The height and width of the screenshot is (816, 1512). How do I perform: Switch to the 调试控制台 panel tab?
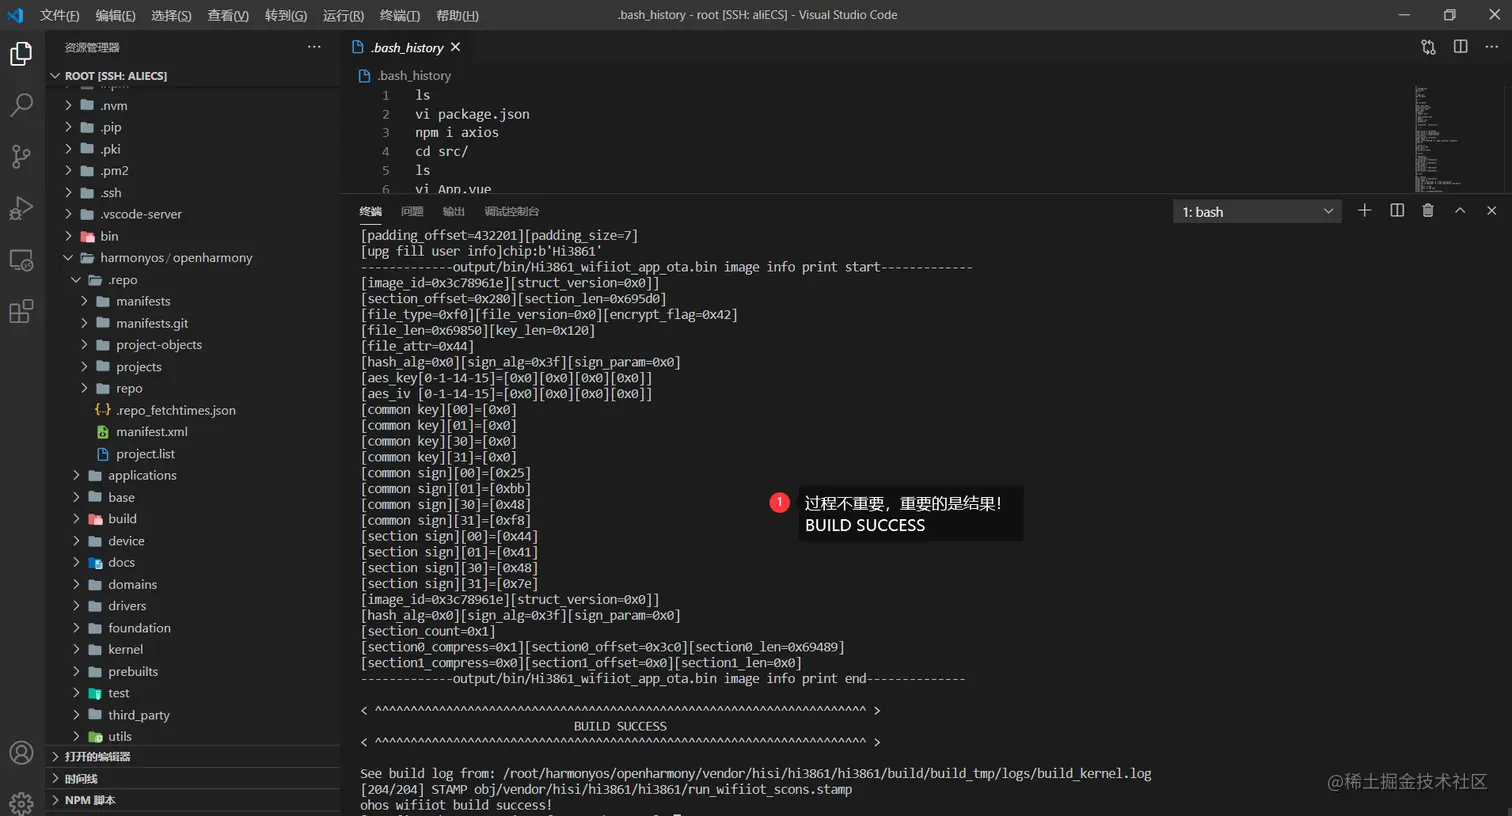tap(512, 211)
